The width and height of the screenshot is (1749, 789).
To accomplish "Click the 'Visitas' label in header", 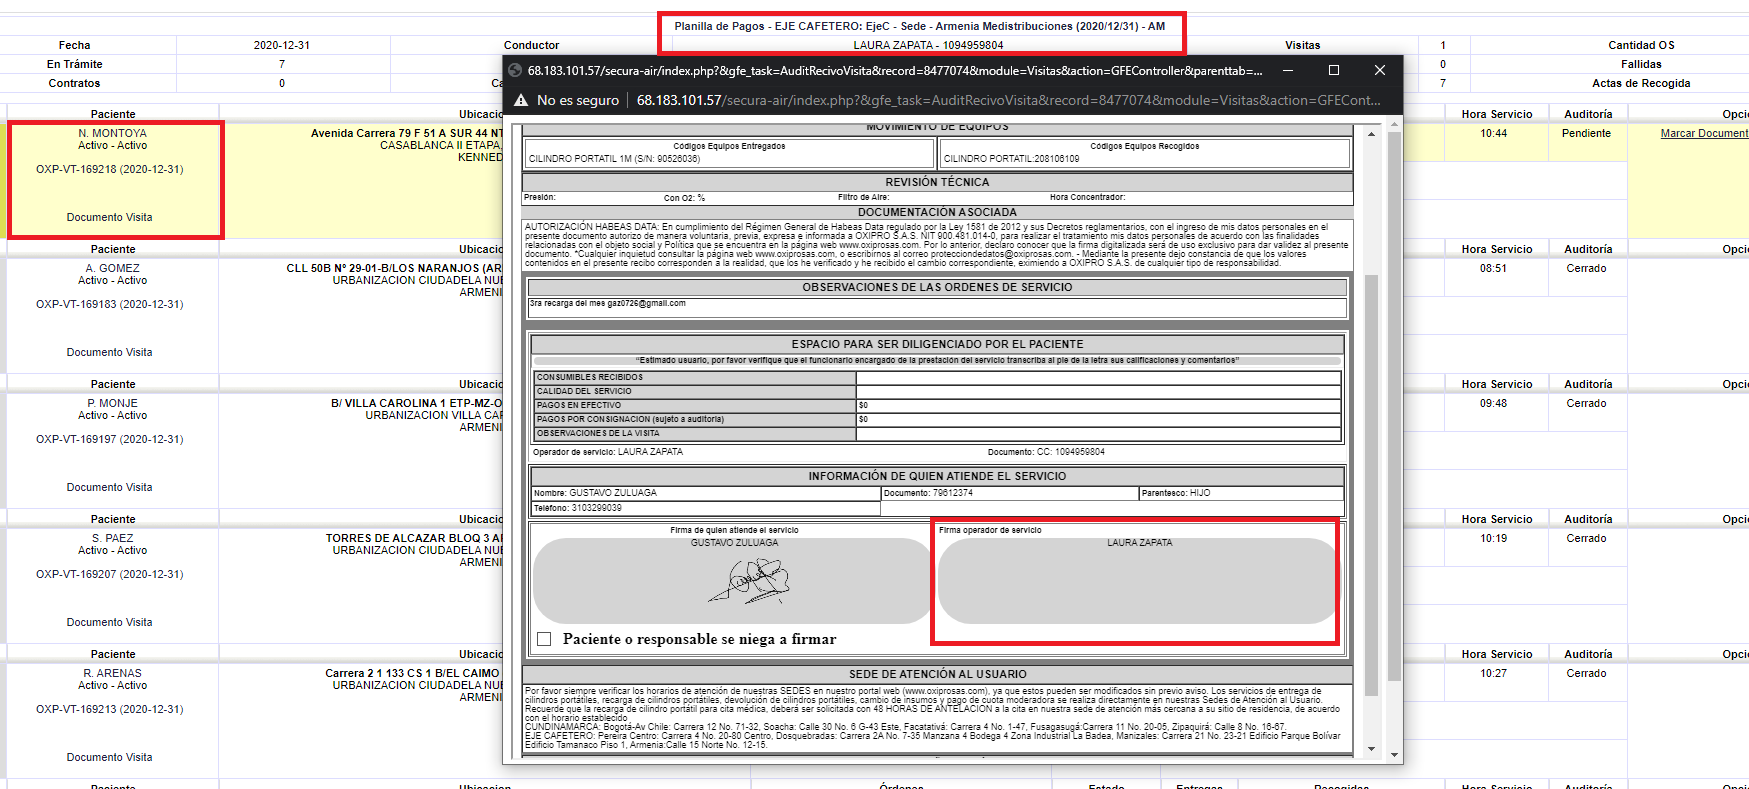I will tap(1302, 45).
